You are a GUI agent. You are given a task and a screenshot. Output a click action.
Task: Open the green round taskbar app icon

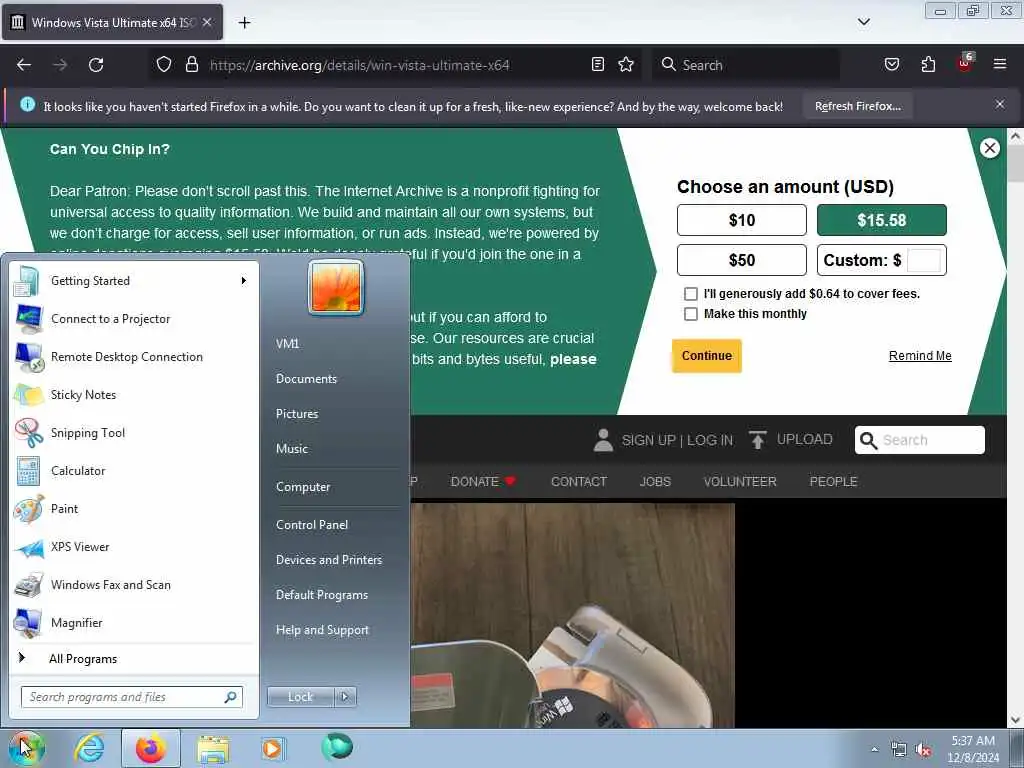coord(337,747)
